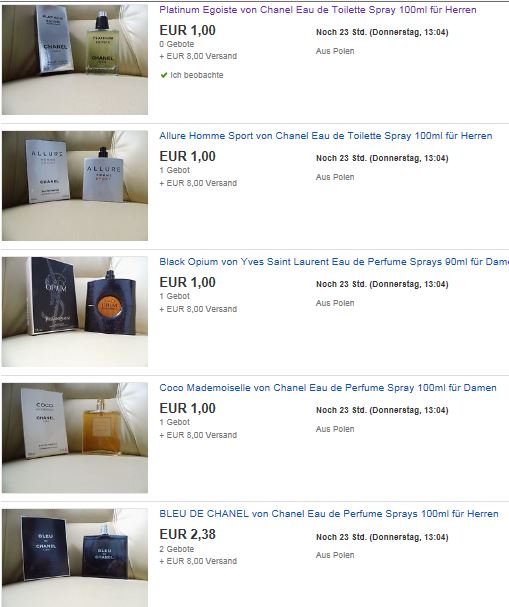Open the Black Opium Yves Saint Laurent listing

334,262
